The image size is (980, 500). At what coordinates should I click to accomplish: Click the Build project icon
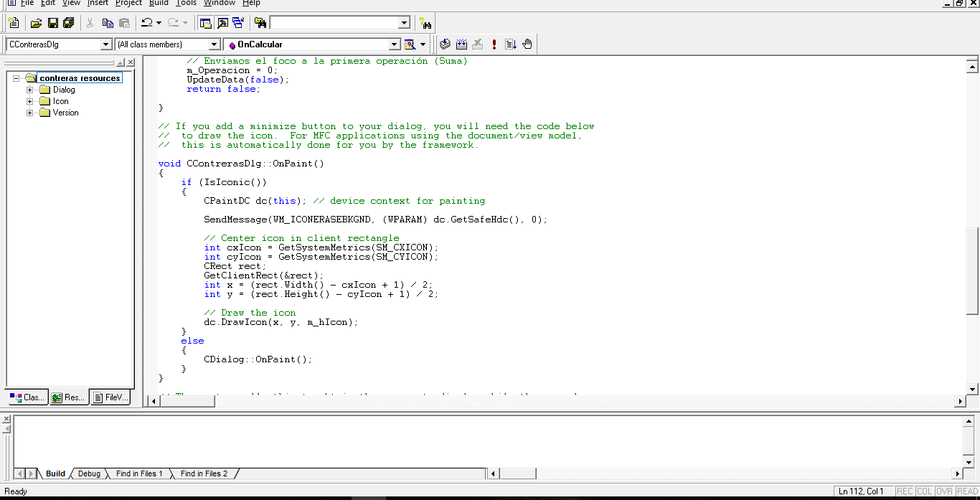pos(462,44)
